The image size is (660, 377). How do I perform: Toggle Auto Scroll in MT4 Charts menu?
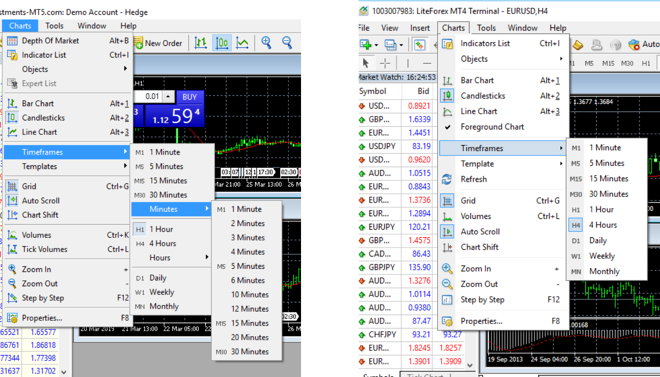coord(503,232)
